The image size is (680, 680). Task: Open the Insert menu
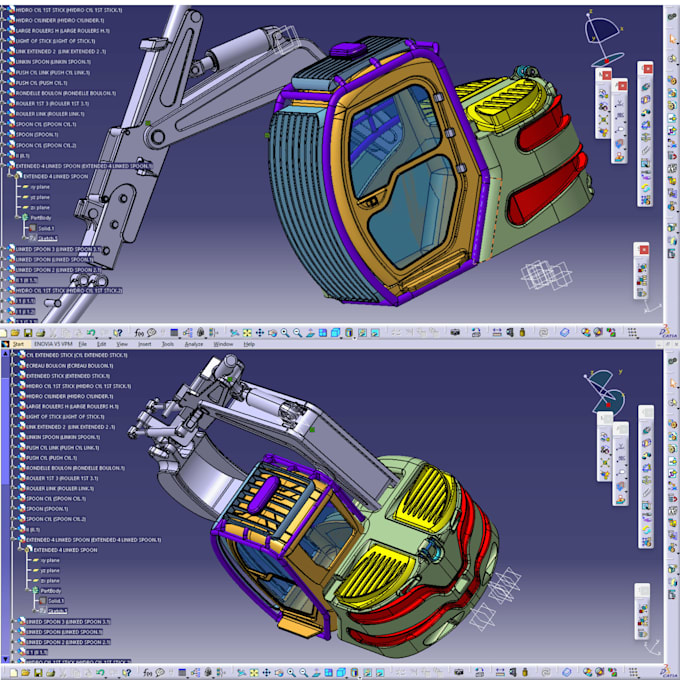tap(144, 344)
